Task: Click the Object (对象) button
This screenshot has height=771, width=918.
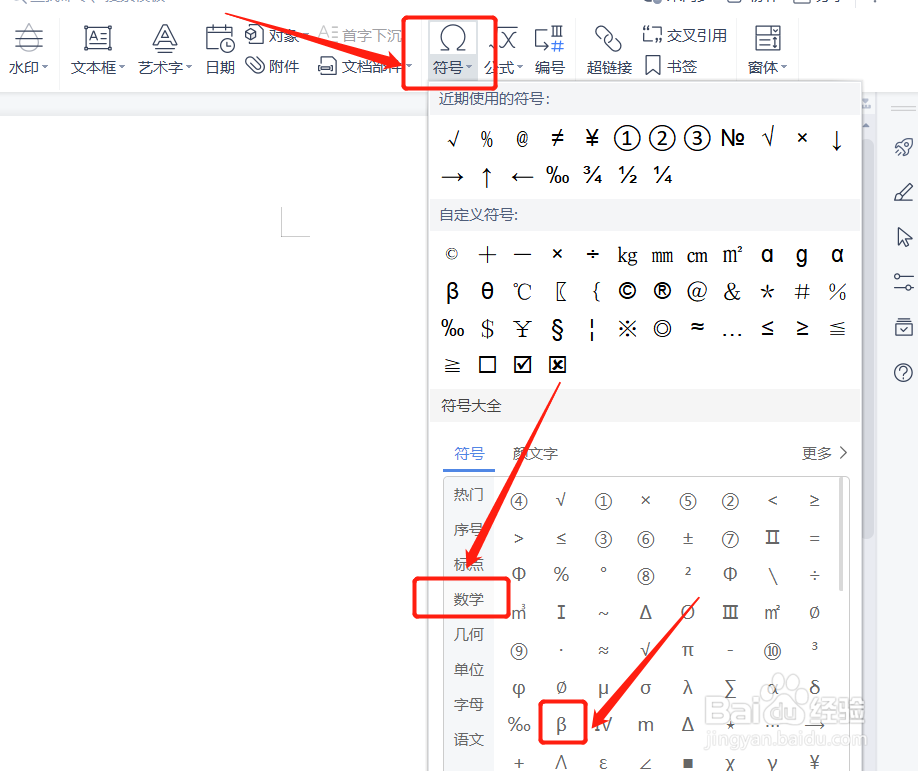Action: click(x=272, y=35)
